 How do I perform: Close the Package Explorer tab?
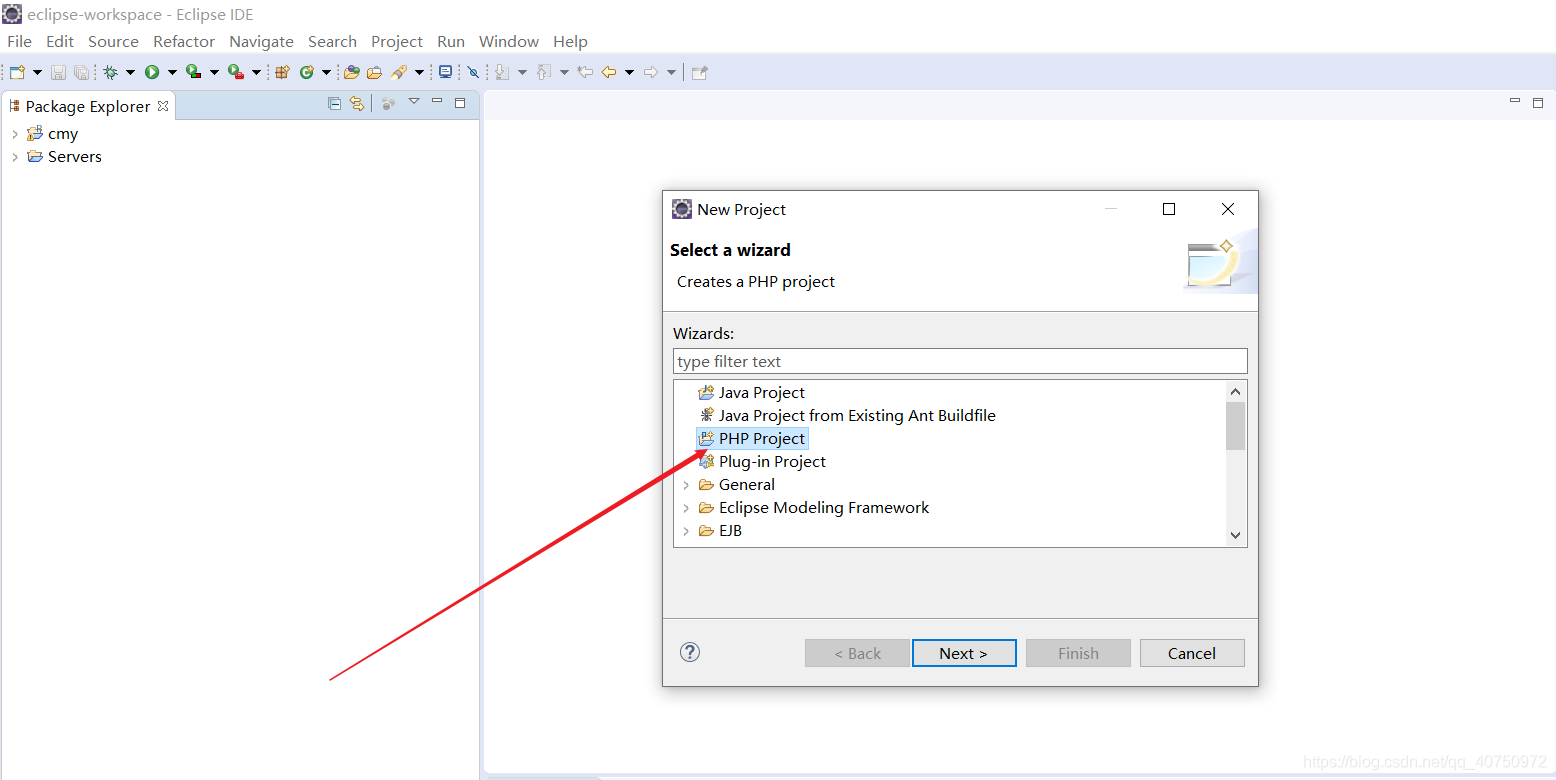[x=163, y=106]
